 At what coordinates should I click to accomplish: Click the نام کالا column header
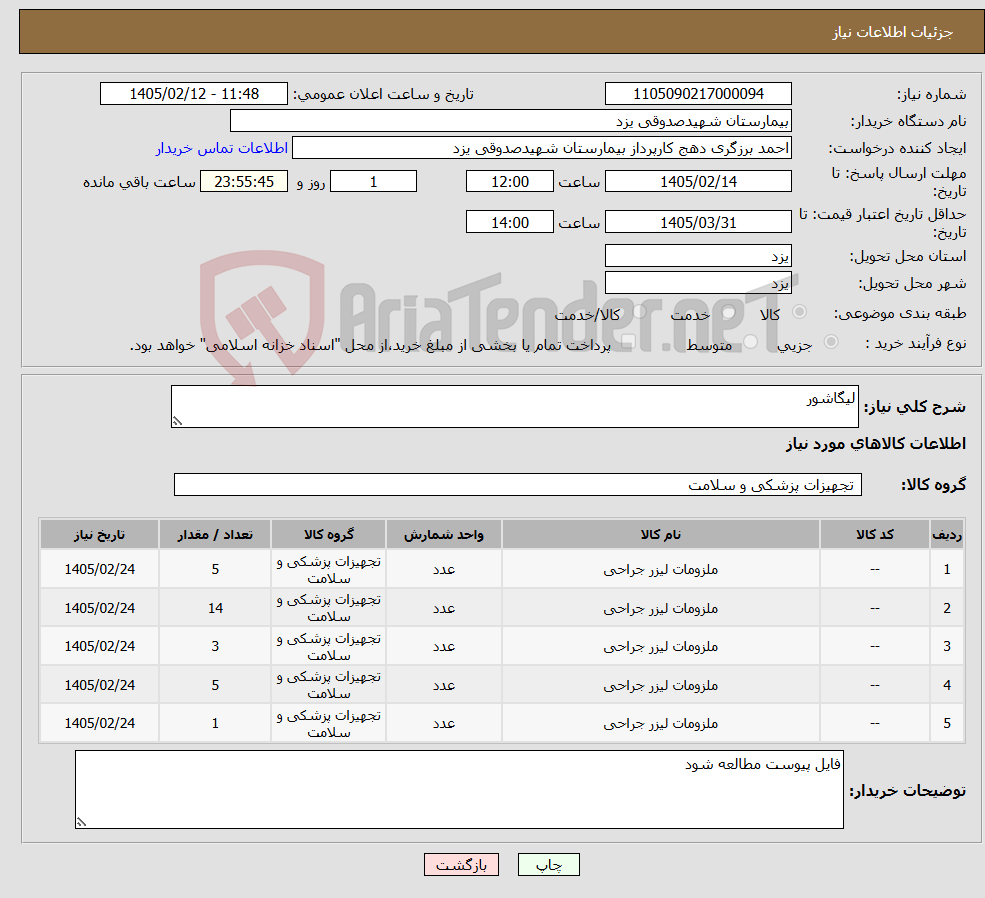660,534
